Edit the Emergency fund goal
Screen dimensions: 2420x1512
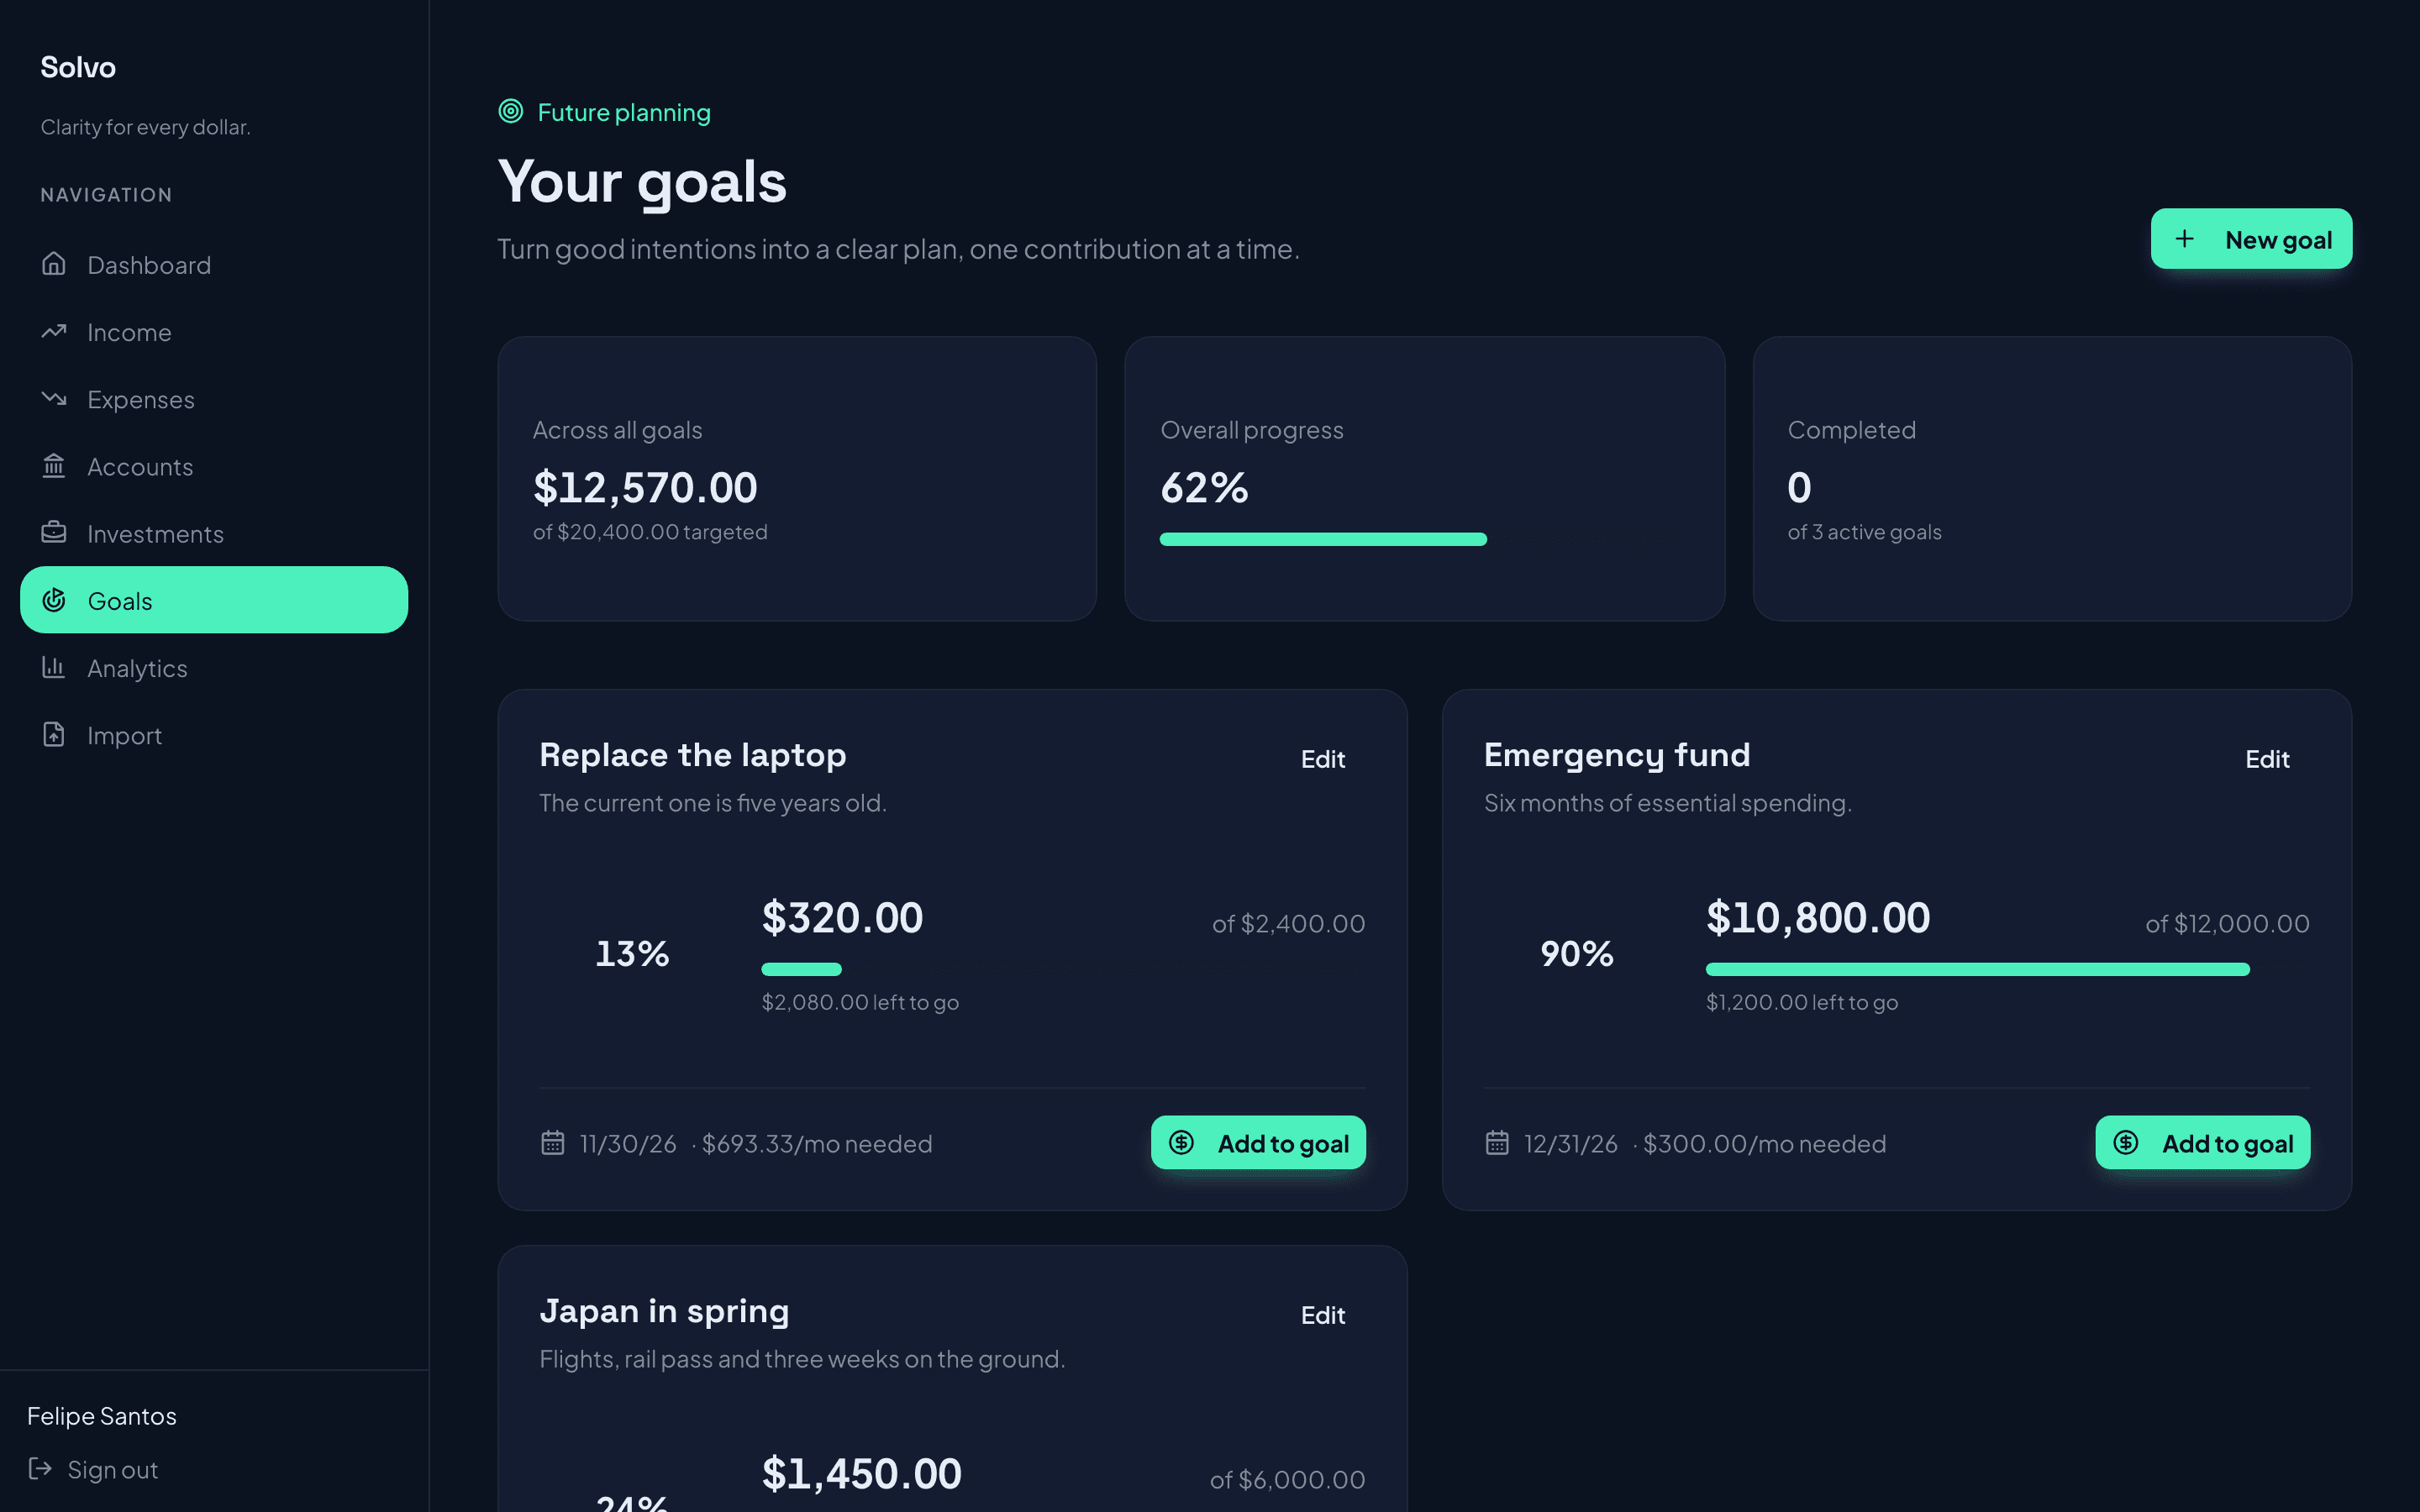pyautogui.click(x=2267, y=759)
